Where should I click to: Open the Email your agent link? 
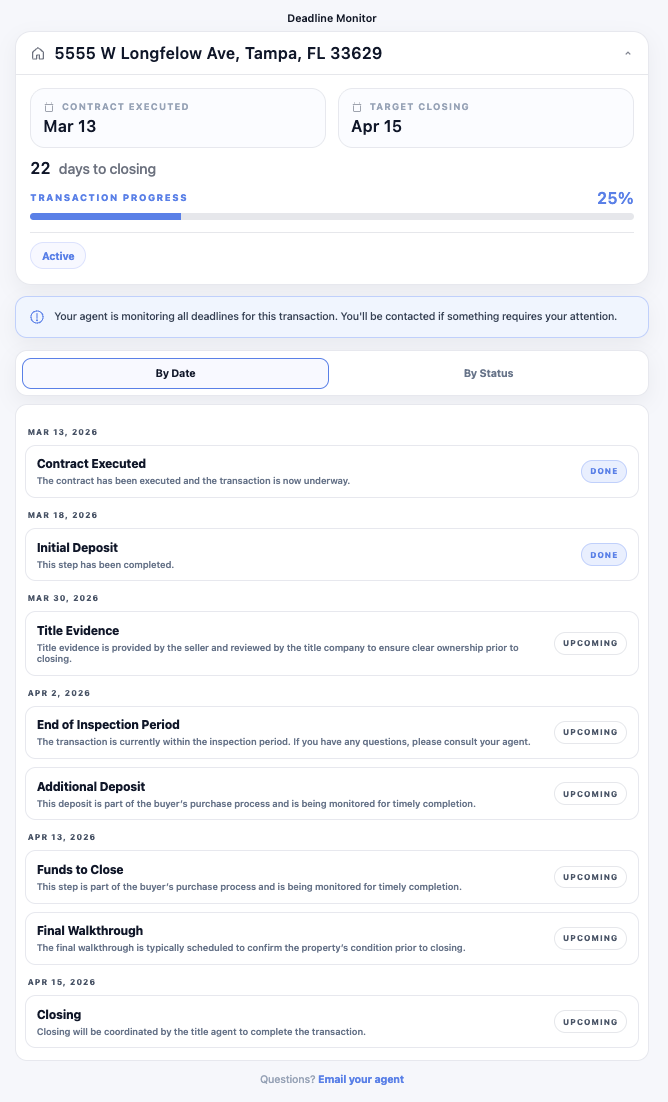pyautogui.click(x=361, y=1079)
